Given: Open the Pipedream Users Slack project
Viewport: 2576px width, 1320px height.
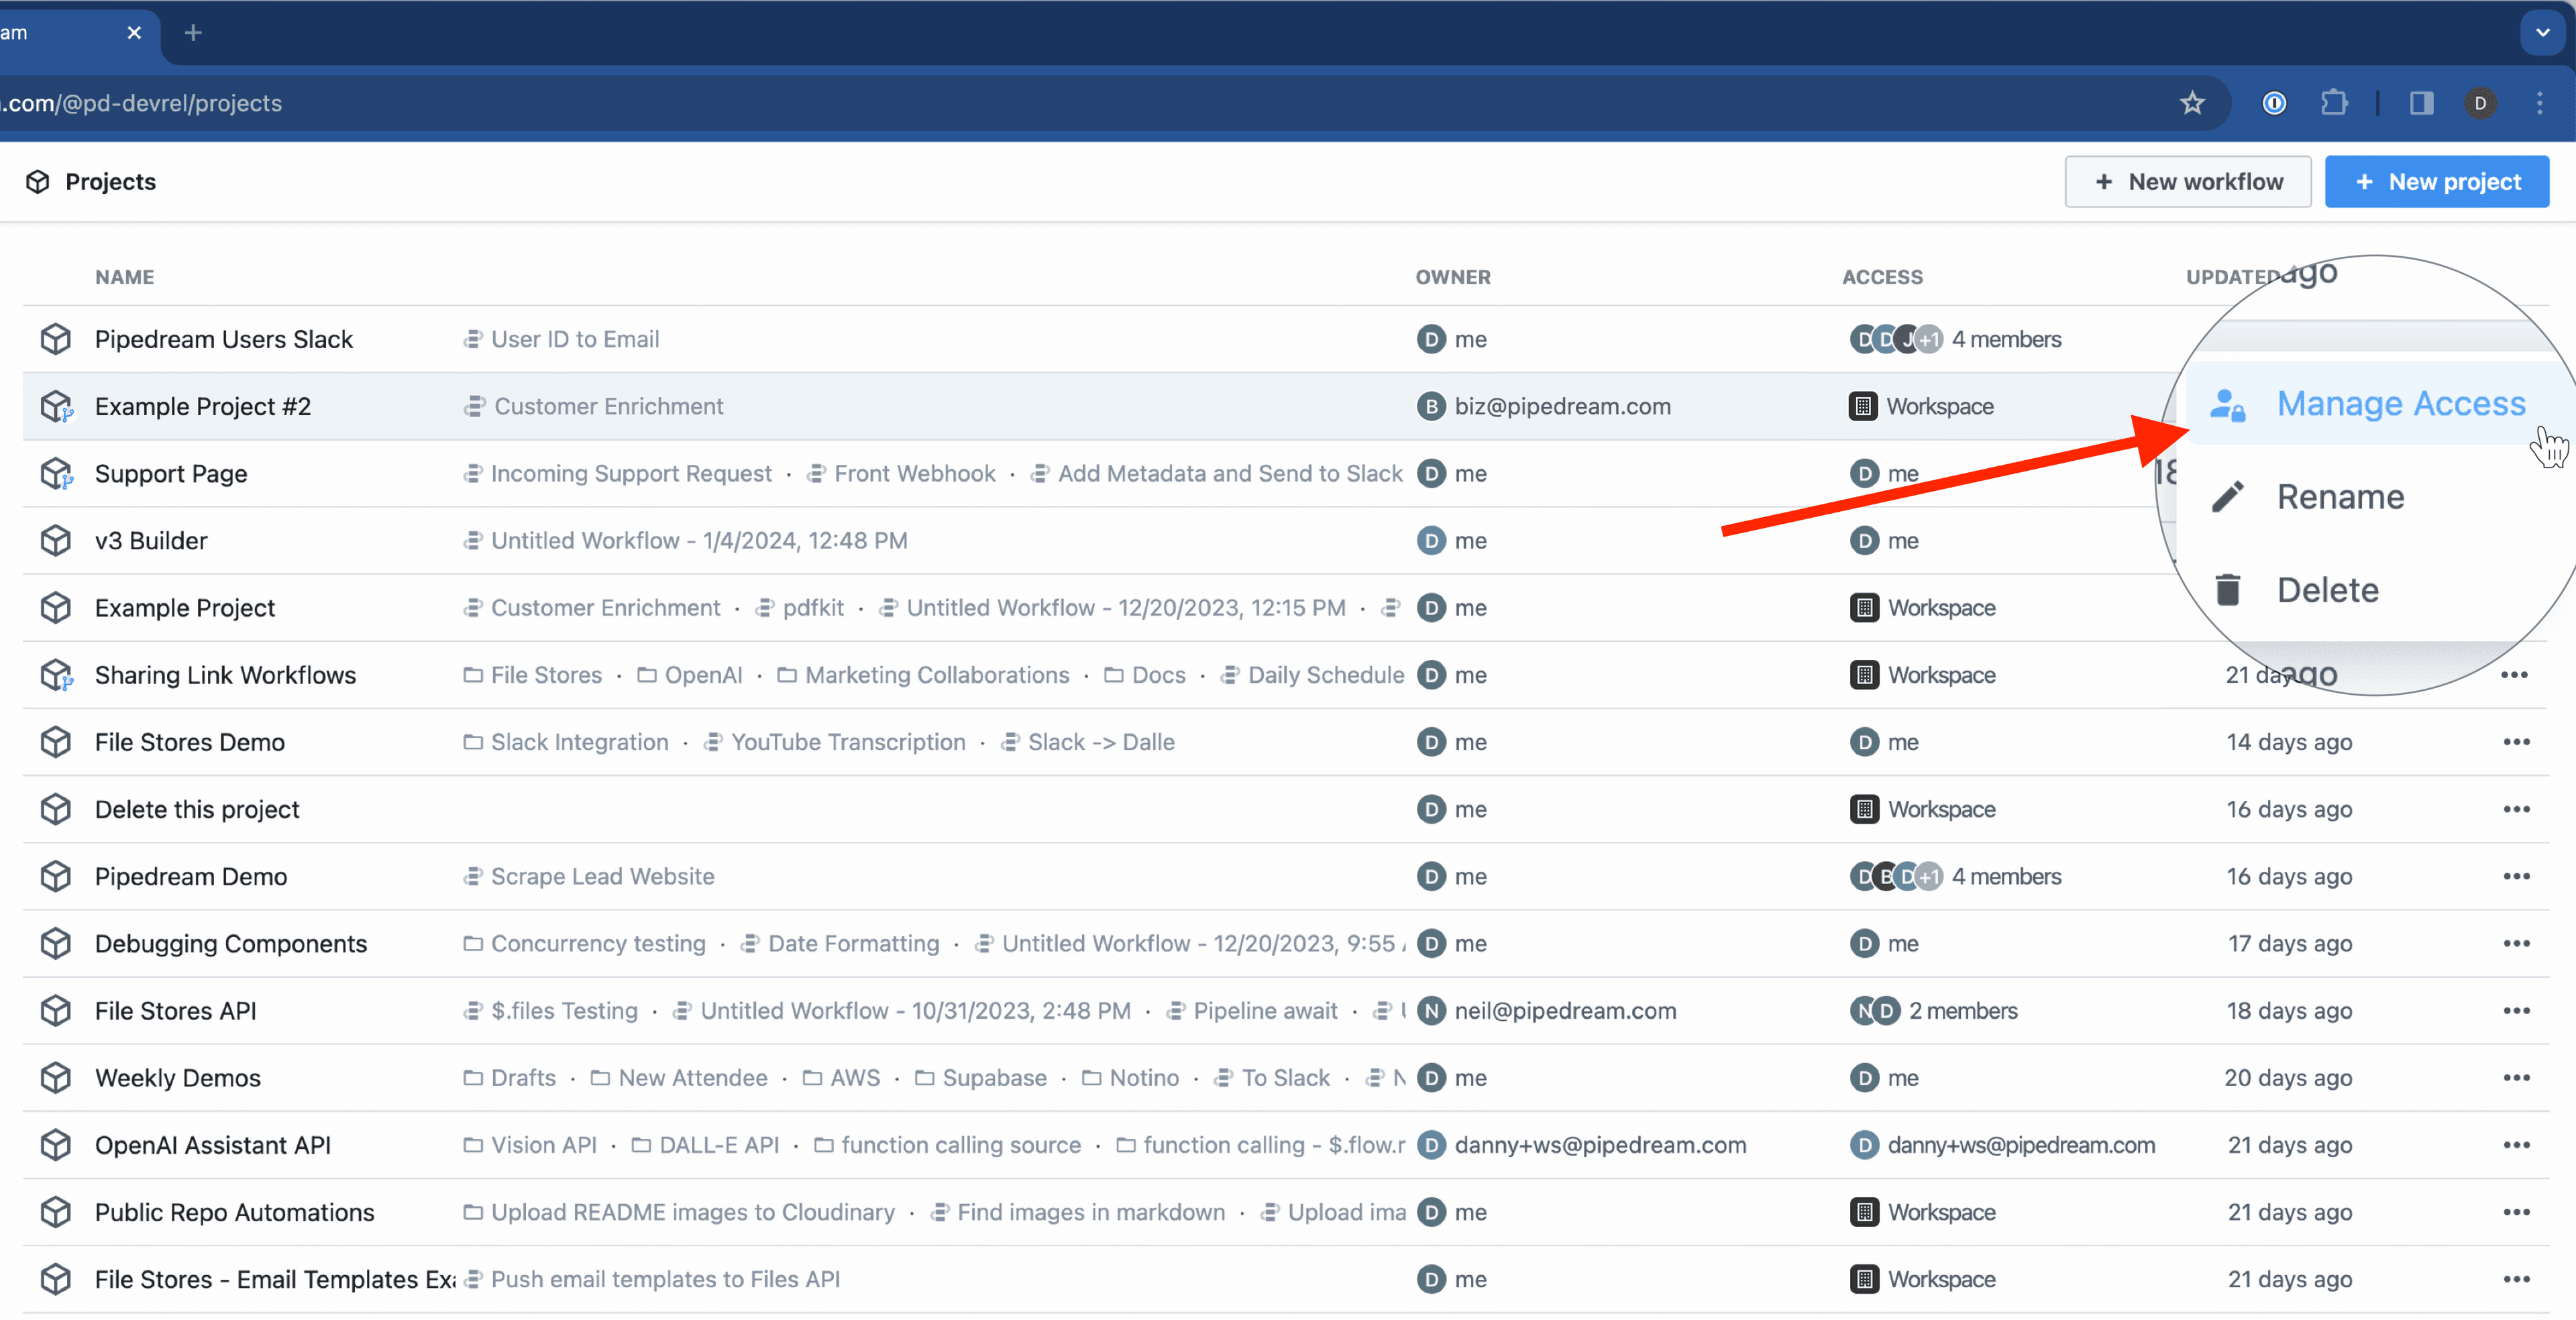Looking at the screenshot, I should click(224, 339).
